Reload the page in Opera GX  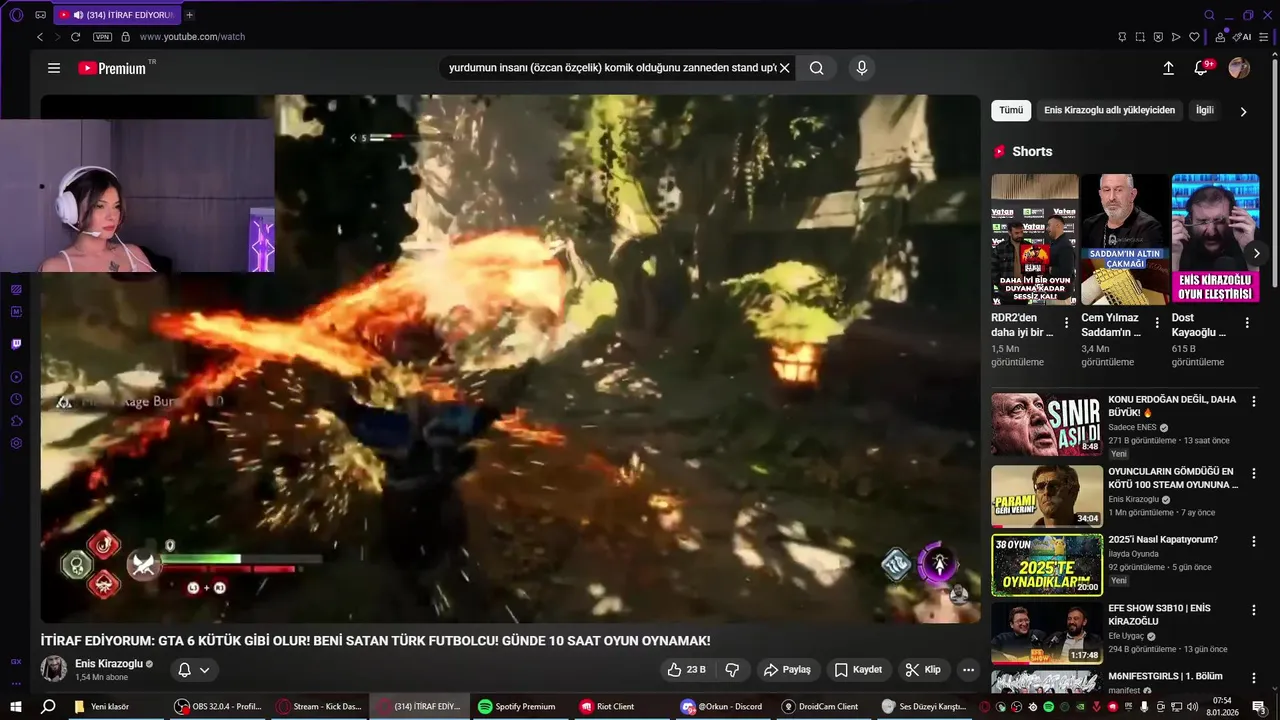(75, 37)
